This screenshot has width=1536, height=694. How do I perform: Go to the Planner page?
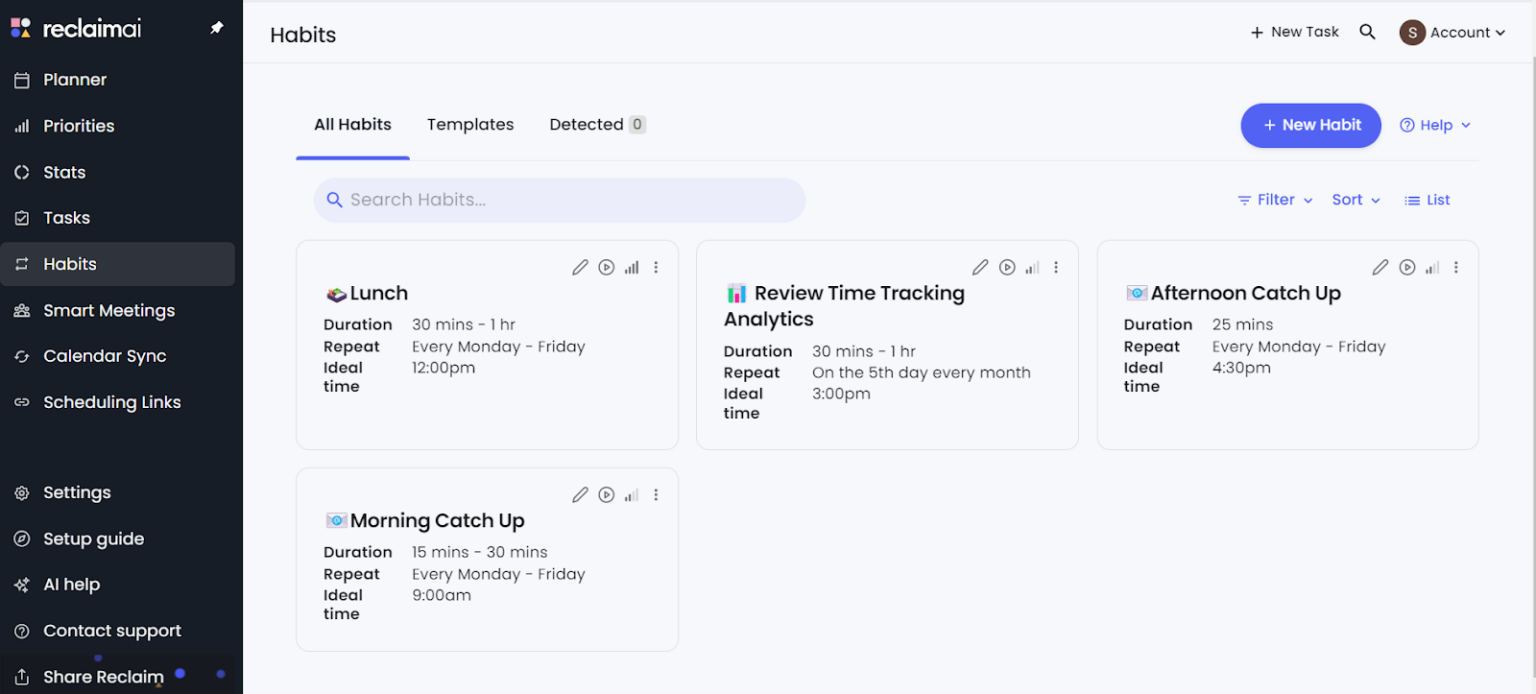75,79
